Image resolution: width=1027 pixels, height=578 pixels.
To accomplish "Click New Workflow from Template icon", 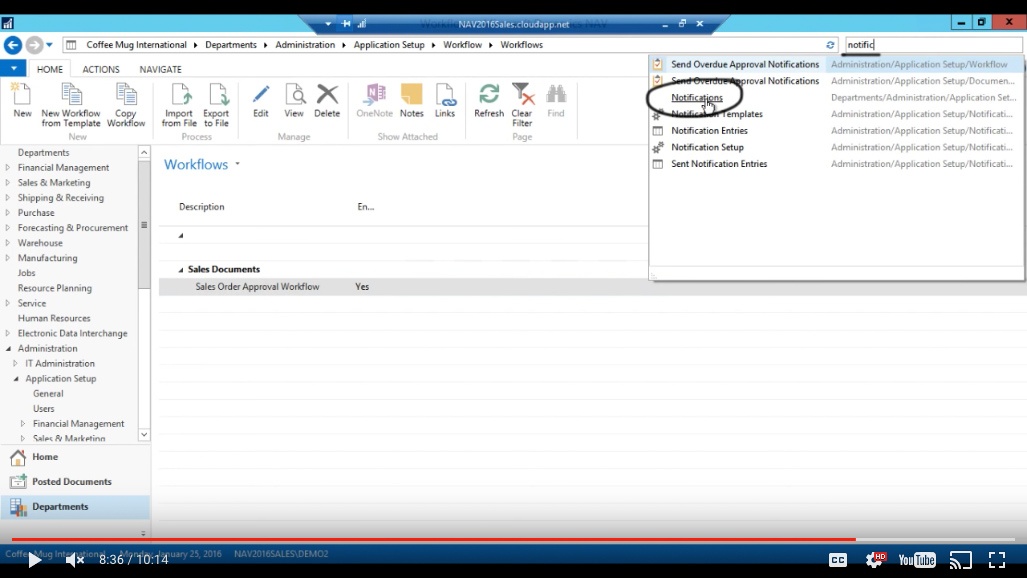I will click(x=71, y=97).
